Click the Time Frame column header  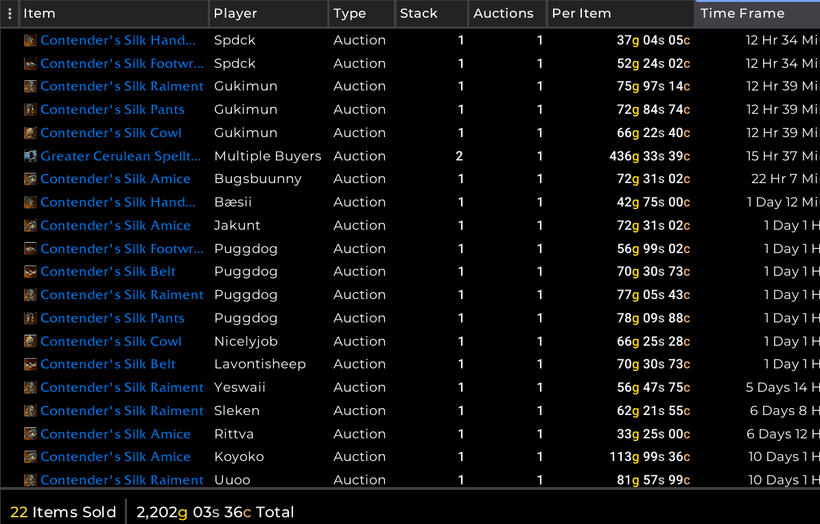pyautogui.click(x=756, y=14)
